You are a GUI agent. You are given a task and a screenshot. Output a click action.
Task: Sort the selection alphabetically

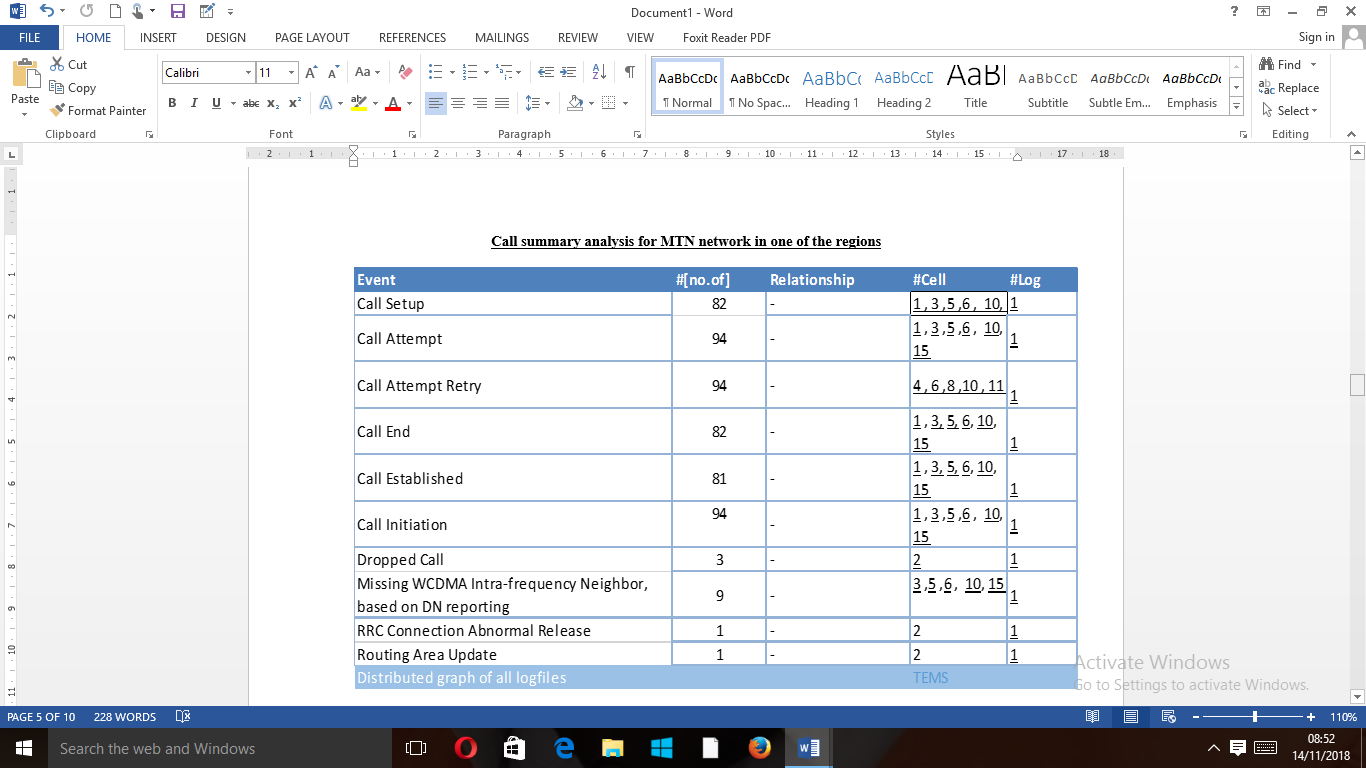(x=600, y=72)
